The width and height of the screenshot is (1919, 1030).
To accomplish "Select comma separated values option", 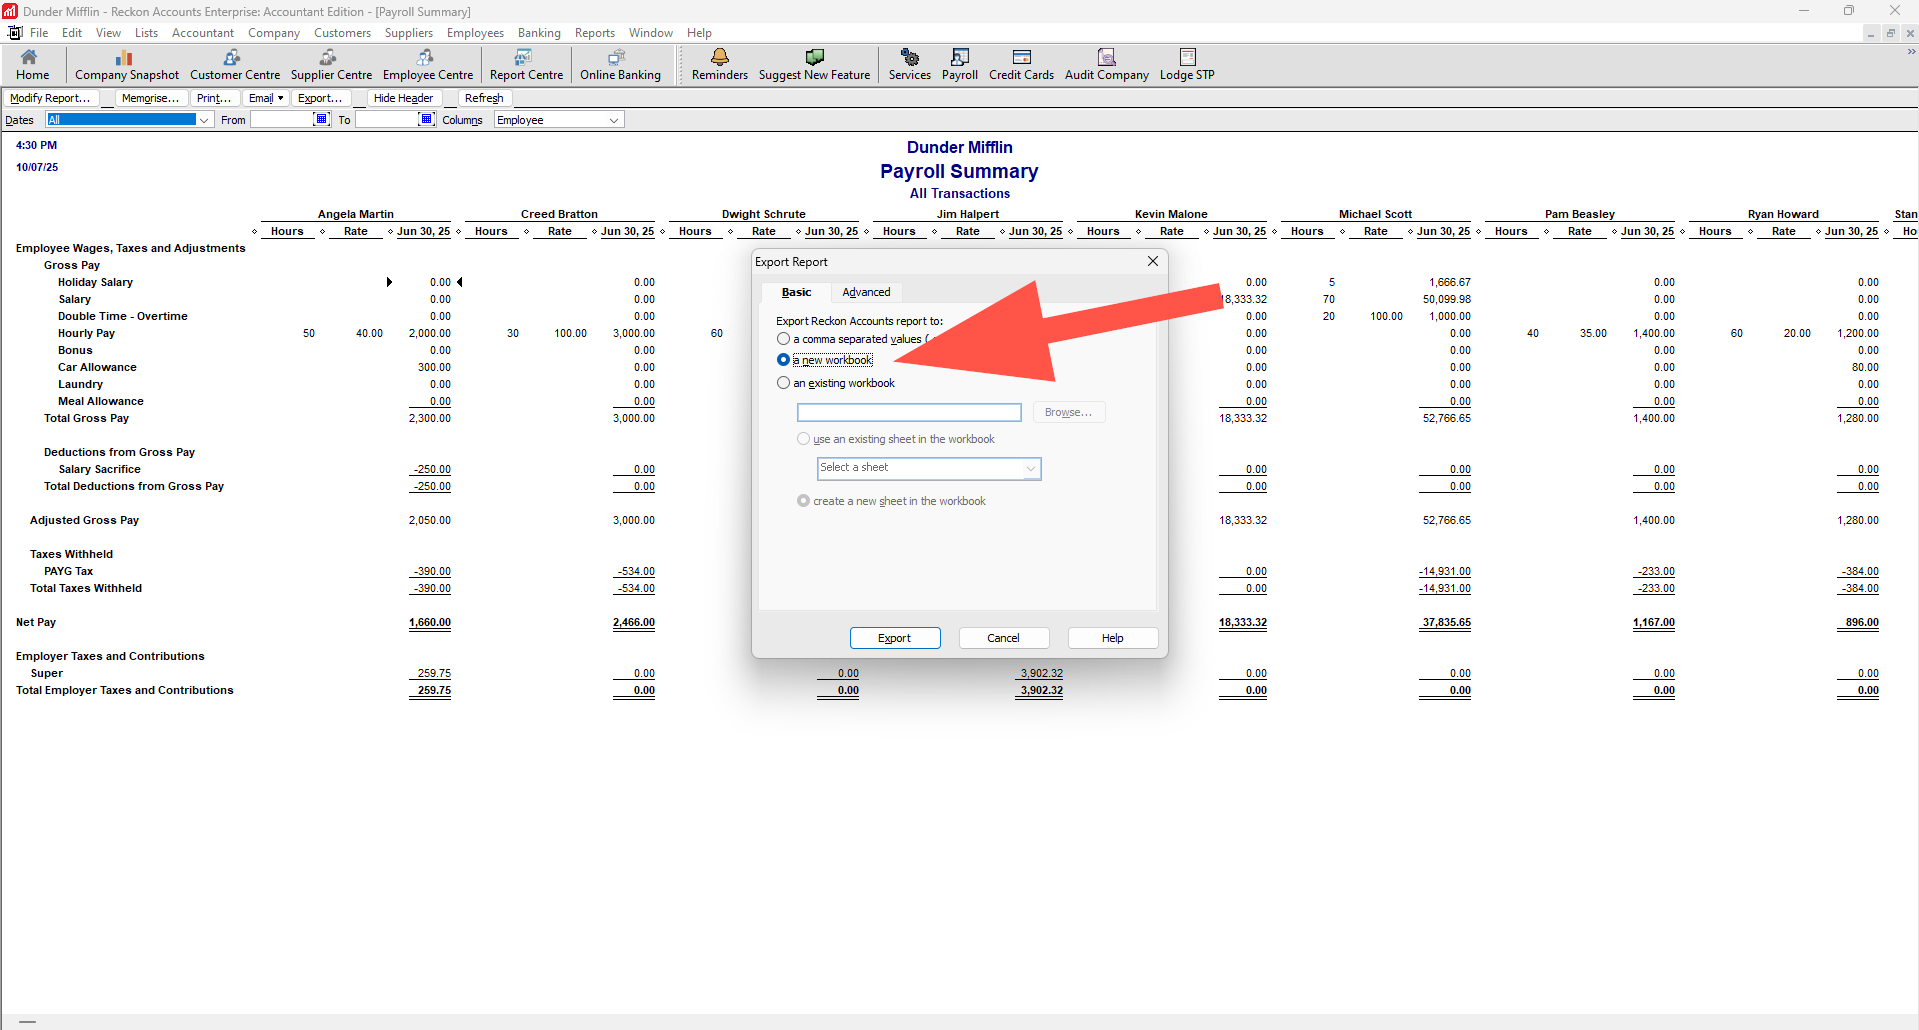I will click(x=783, y=339).
